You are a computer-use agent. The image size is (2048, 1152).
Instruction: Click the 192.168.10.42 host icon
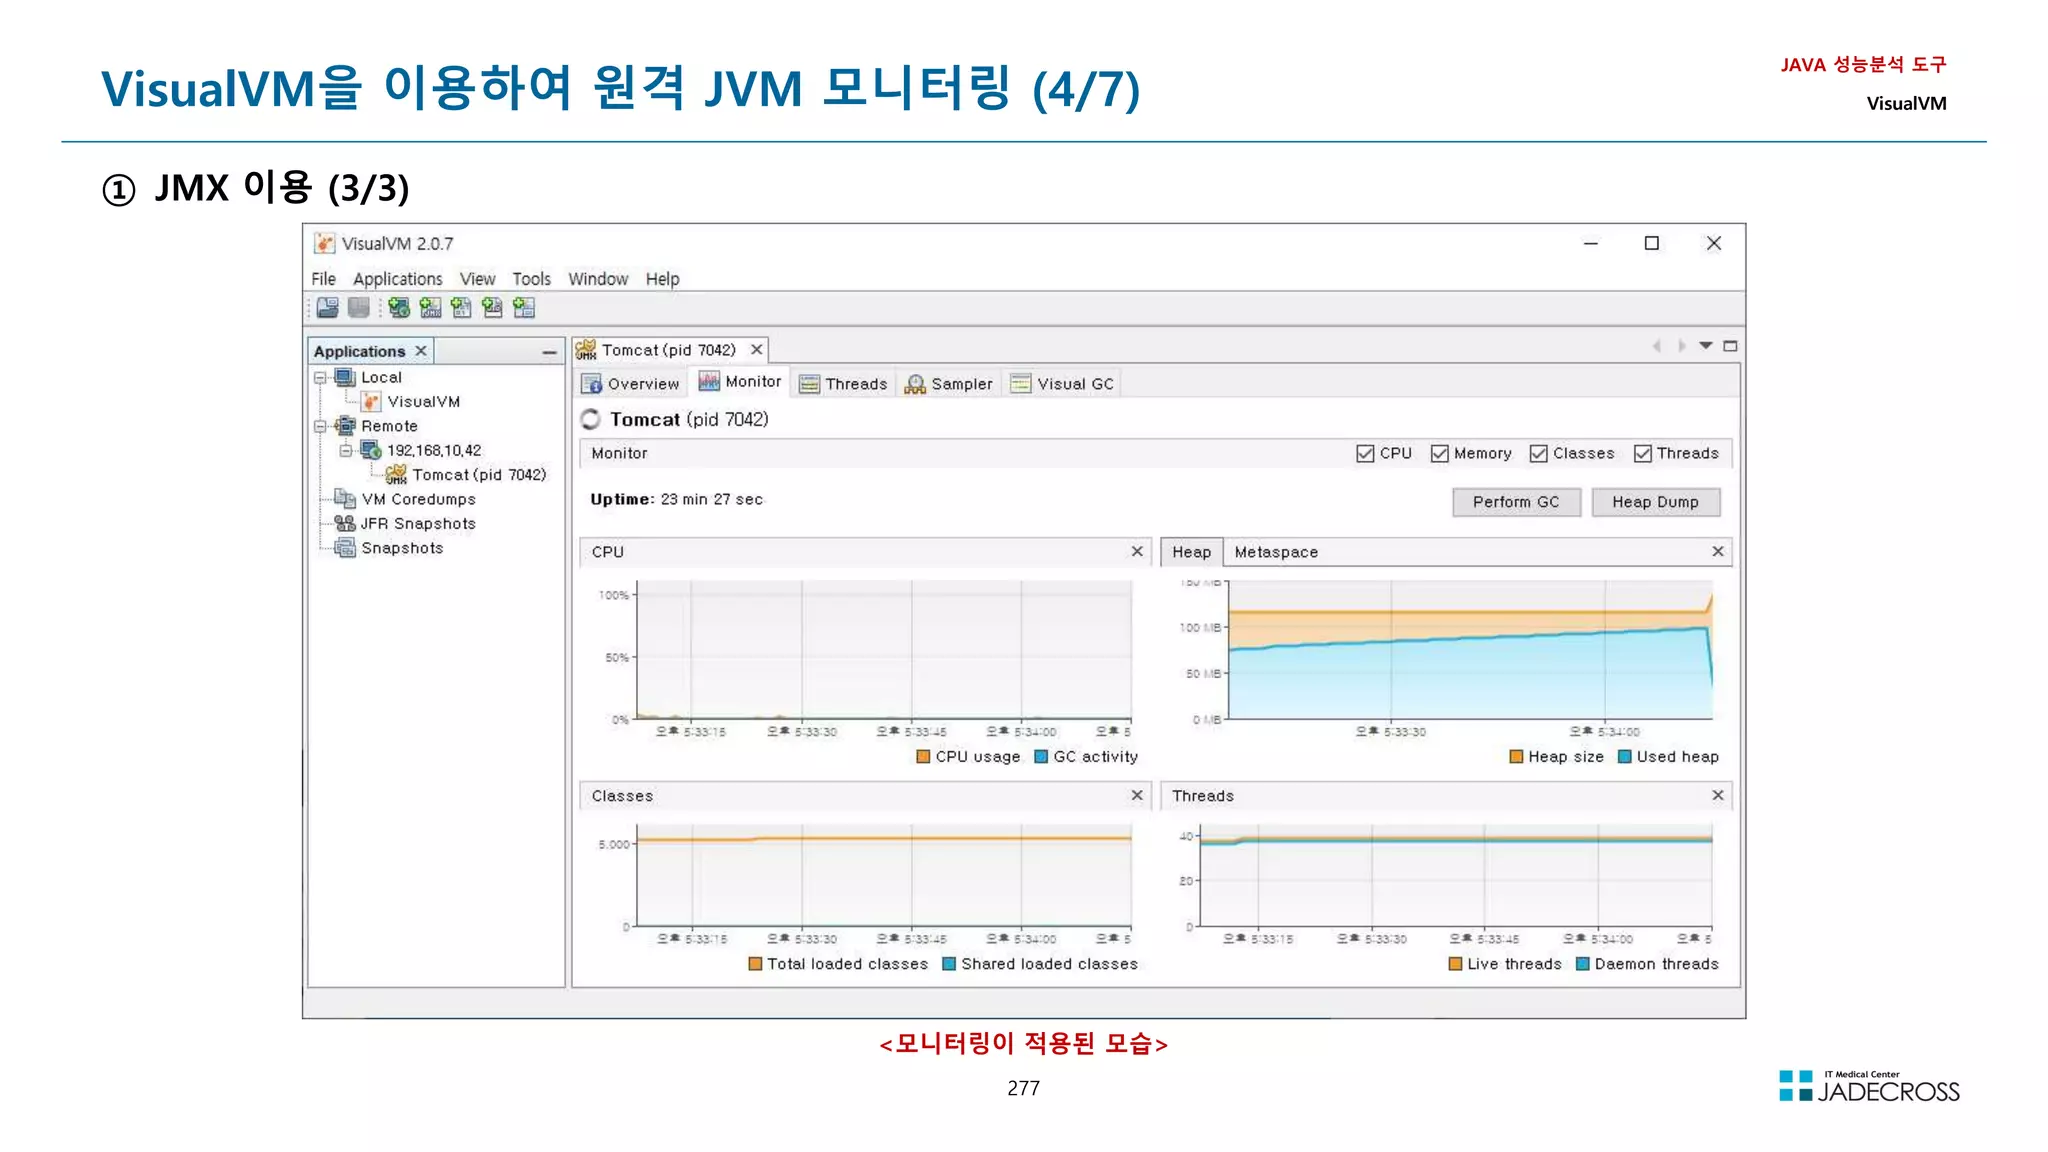coord(371,450)
